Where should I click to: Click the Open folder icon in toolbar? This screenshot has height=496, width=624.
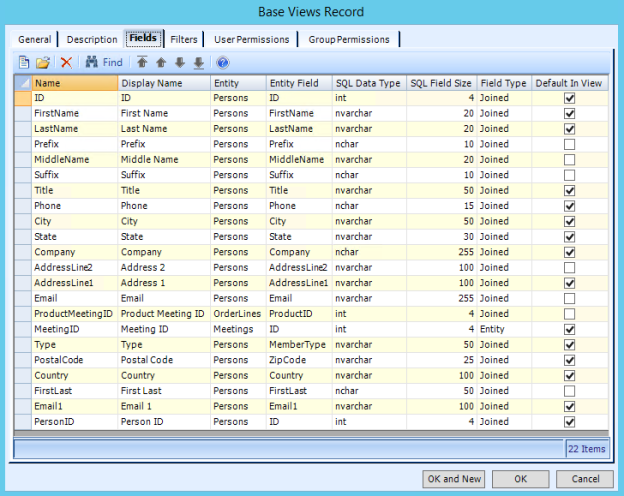tap(44, 62)
